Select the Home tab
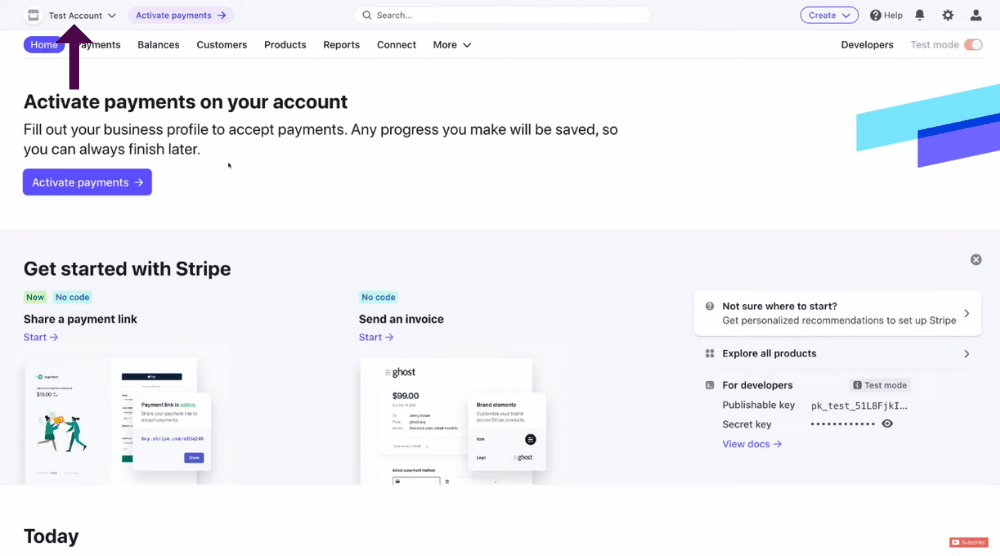Screen dimensions: 1000x556 (44, 45)
